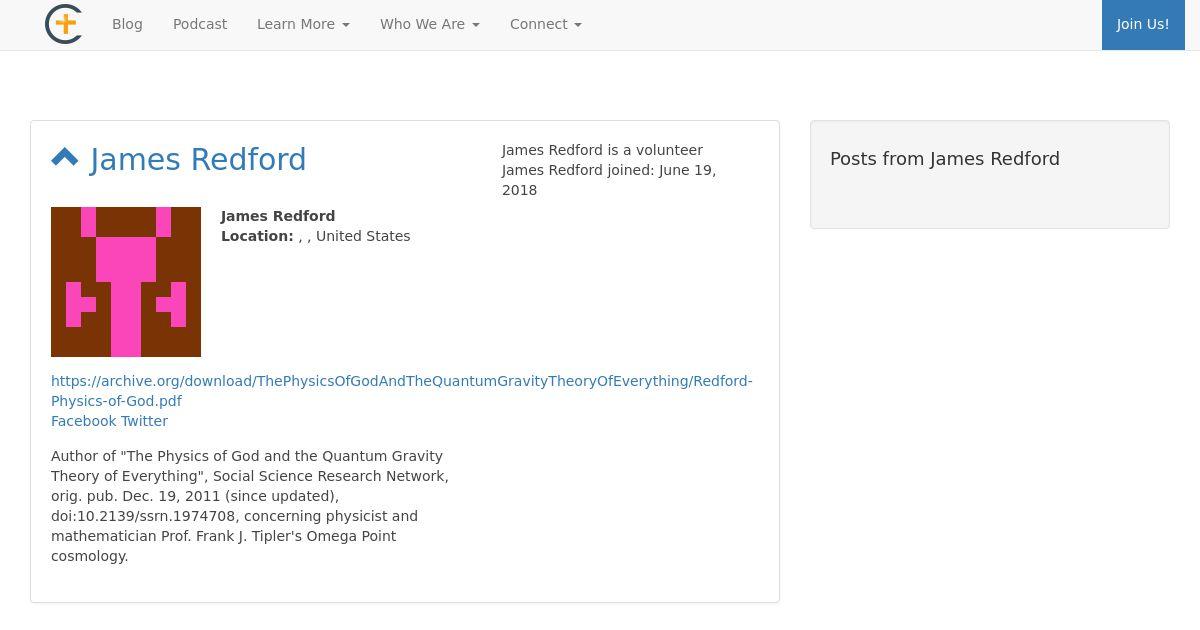Visit the Facebook profile link
Image resolution: width=1200 pixels, height=630 pixels.
pyautogui.click(x=84, y=421)
